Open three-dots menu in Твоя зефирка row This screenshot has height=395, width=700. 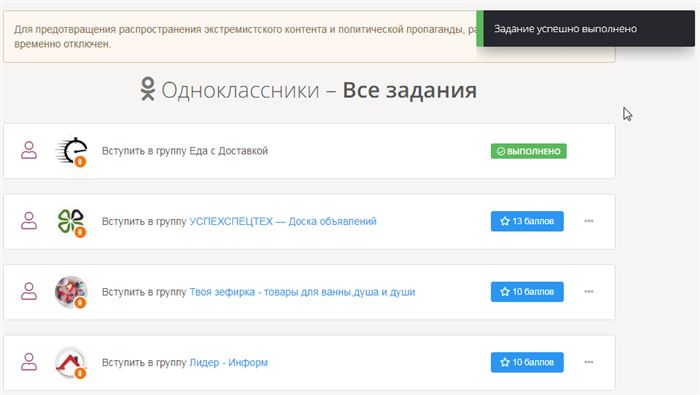click(589, 291)
